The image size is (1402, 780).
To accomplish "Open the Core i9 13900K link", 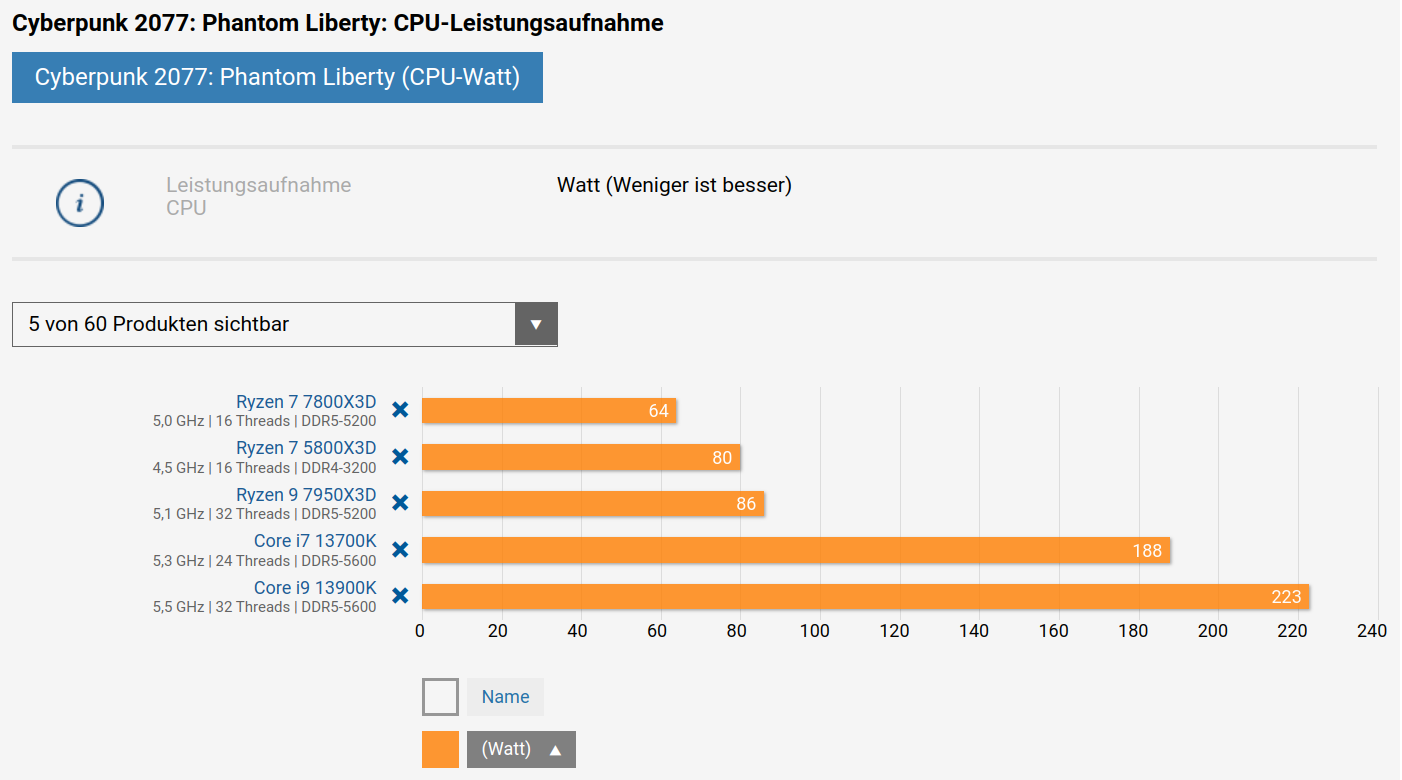I will click(315, 588).
